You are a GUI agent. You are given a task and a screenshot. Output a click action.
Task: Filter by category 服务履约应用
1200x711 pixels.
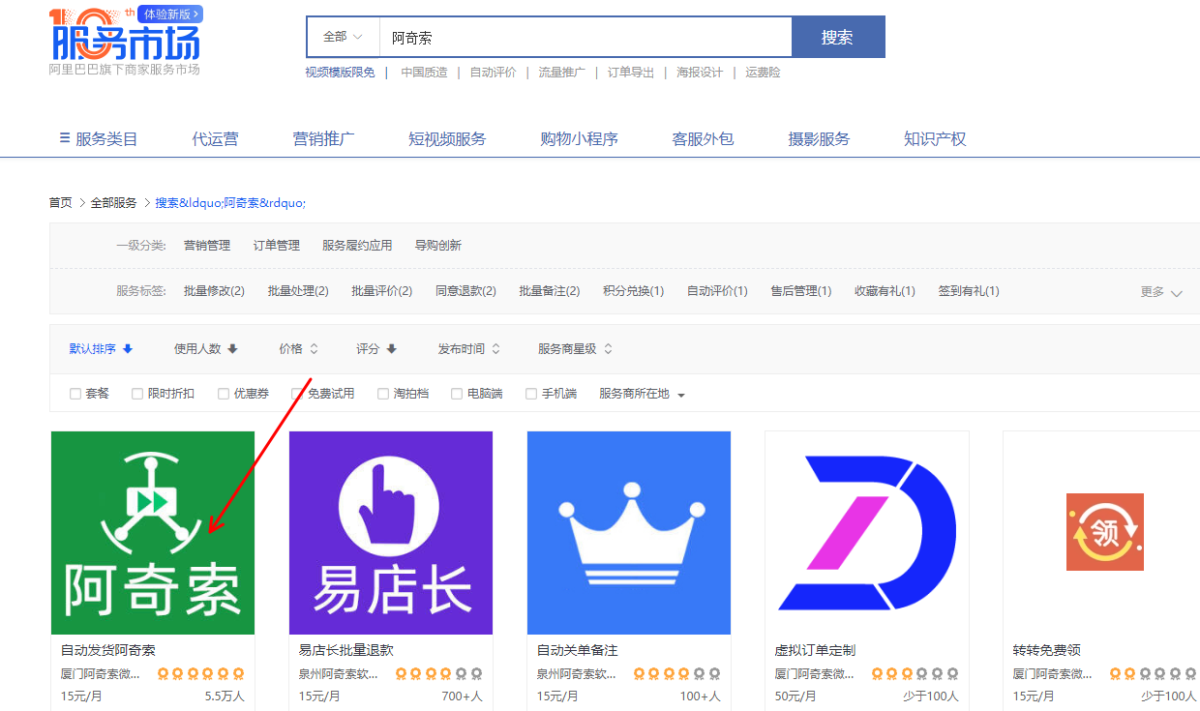357,245
